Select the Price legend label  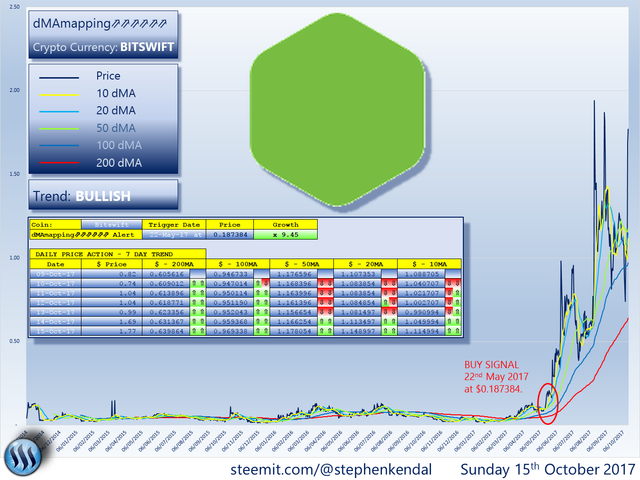(108, 76)
